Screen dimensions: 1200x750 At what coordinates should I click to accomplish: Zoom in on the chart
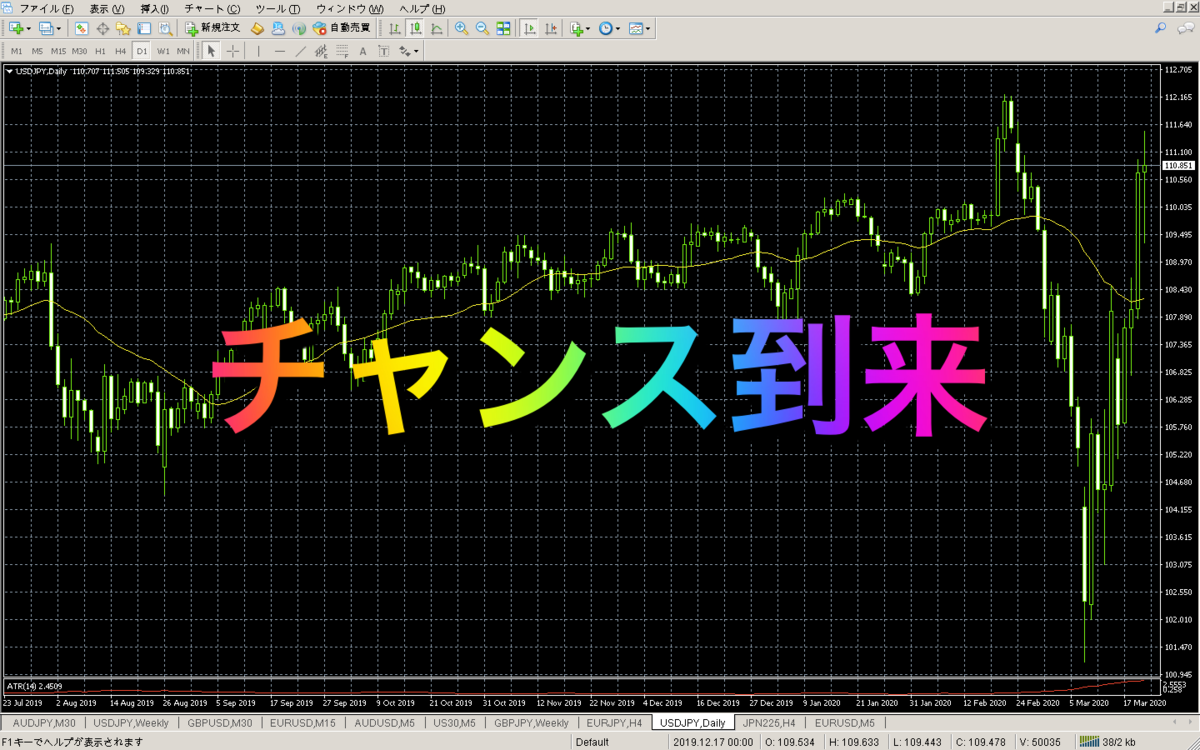click(x=461, y=28)
